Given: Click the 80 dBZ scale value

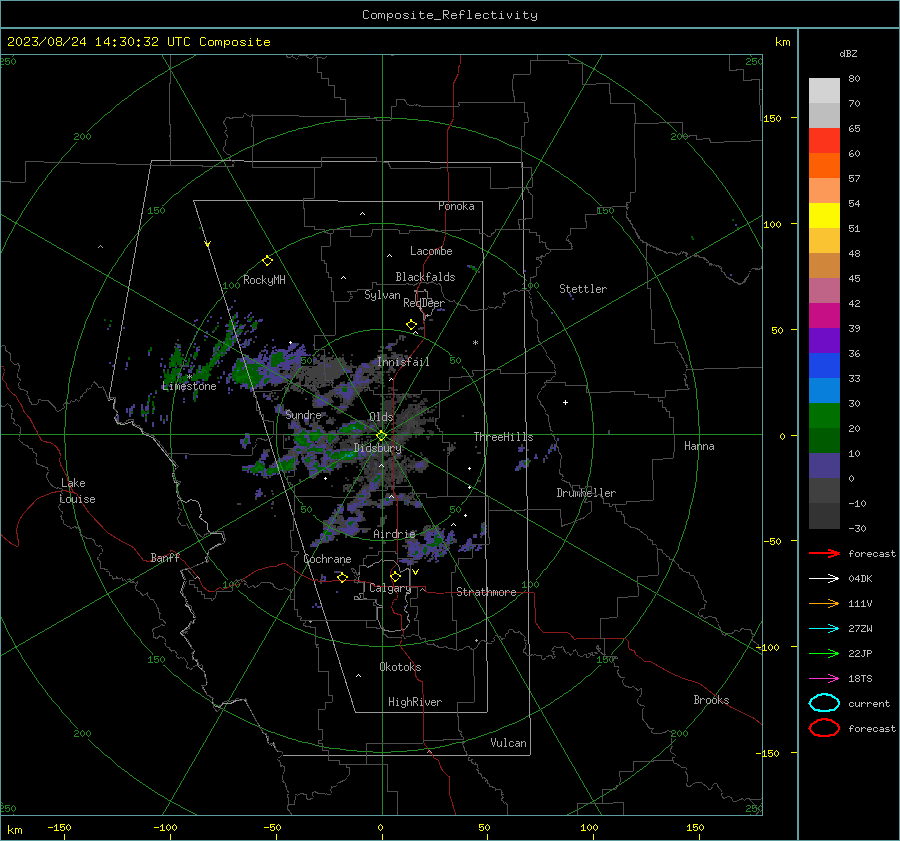Looking at the screenshot, I should (x=854, y=79).
